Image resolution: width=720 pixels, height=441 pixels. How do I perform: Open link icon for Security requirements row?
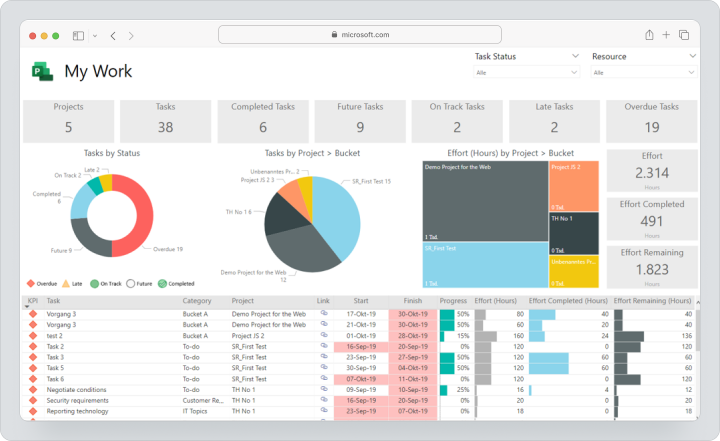(324, 400)
